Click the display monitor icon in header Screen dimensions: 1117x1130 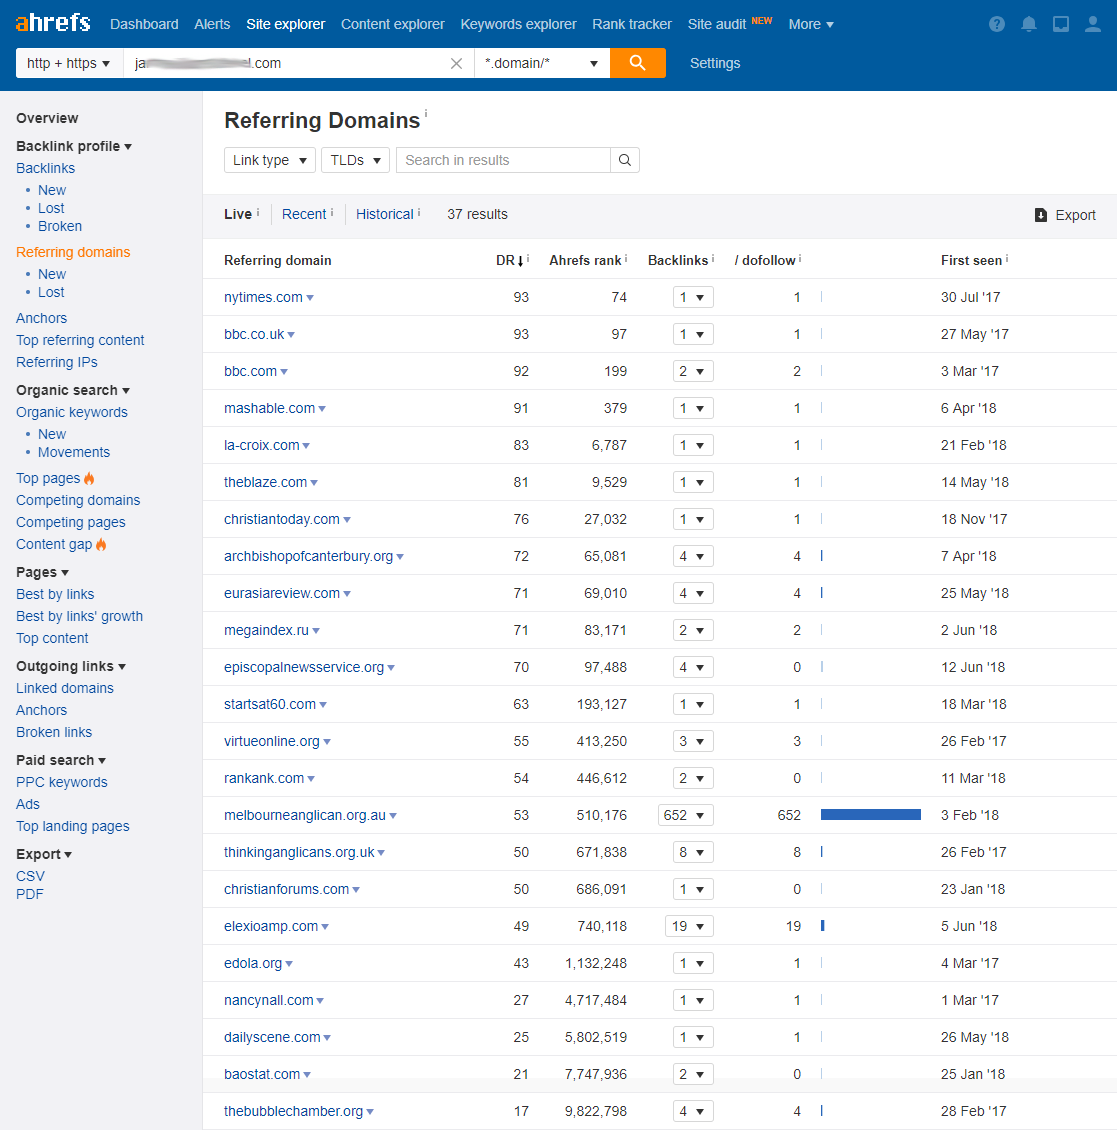point(1061,25)
